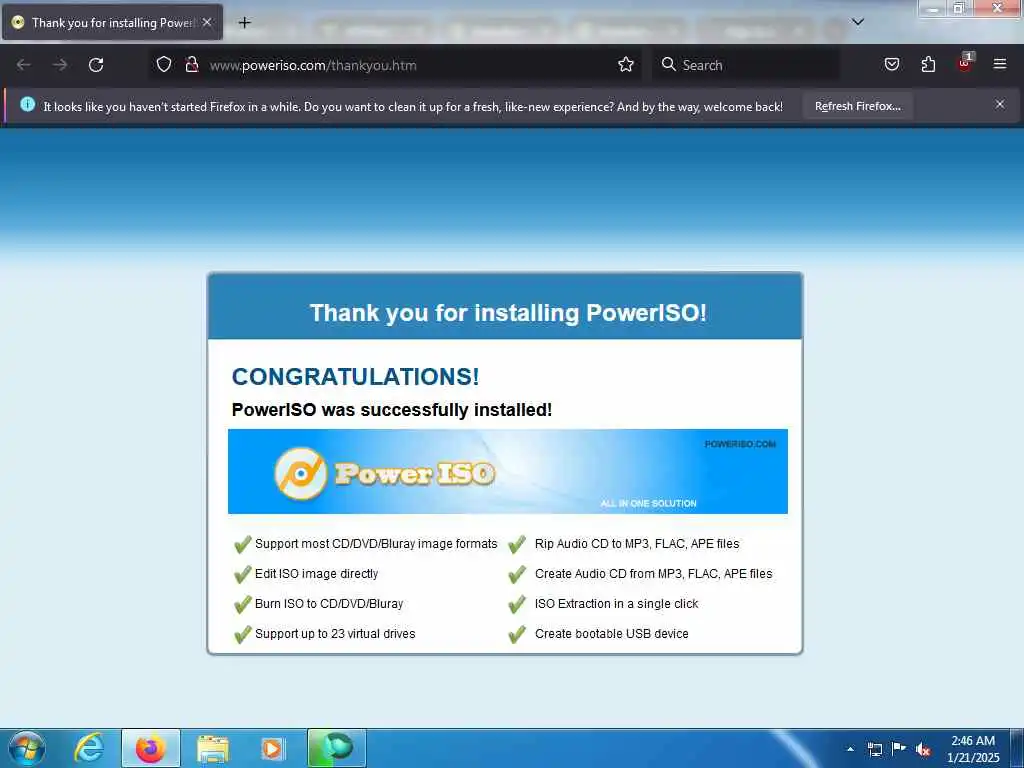Click 'ISO Extraction in a single click'
Image resolution: width=1024 pixels, height=768 pixels.
pos(616,603)
